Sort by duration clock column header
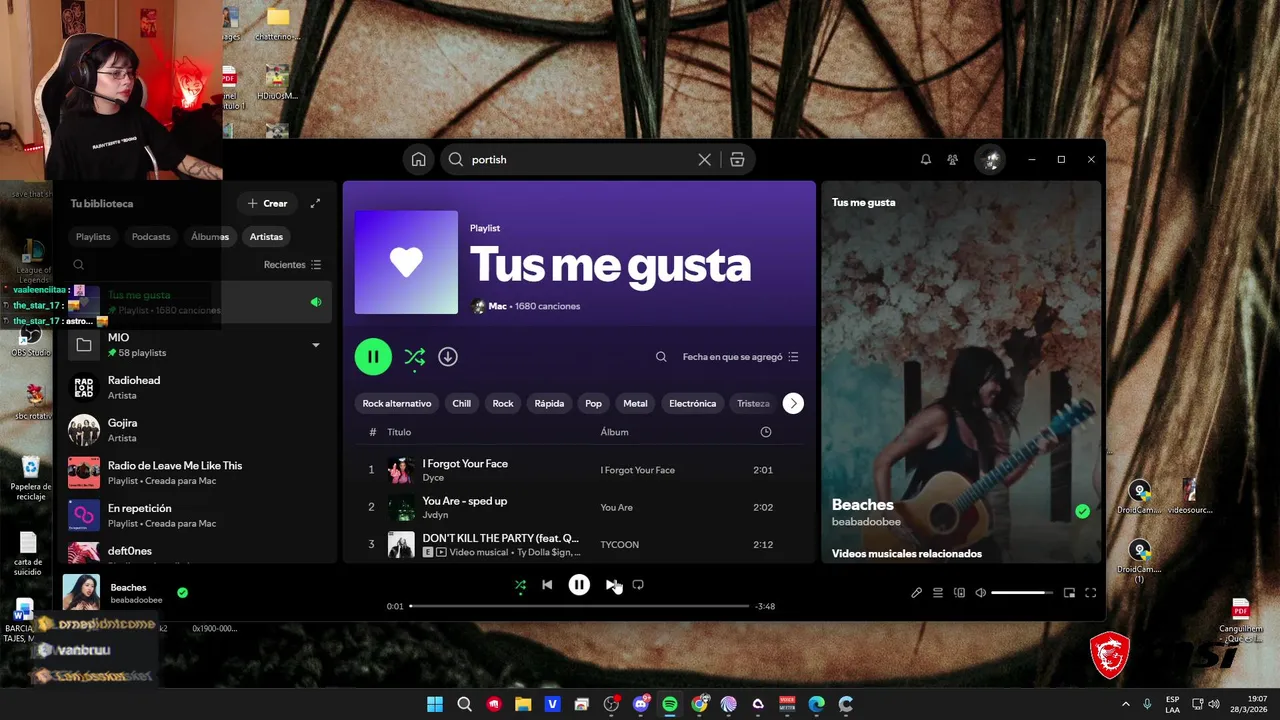Image resolution: width=1280 pixels, height=720 pixels. [765, 432]
